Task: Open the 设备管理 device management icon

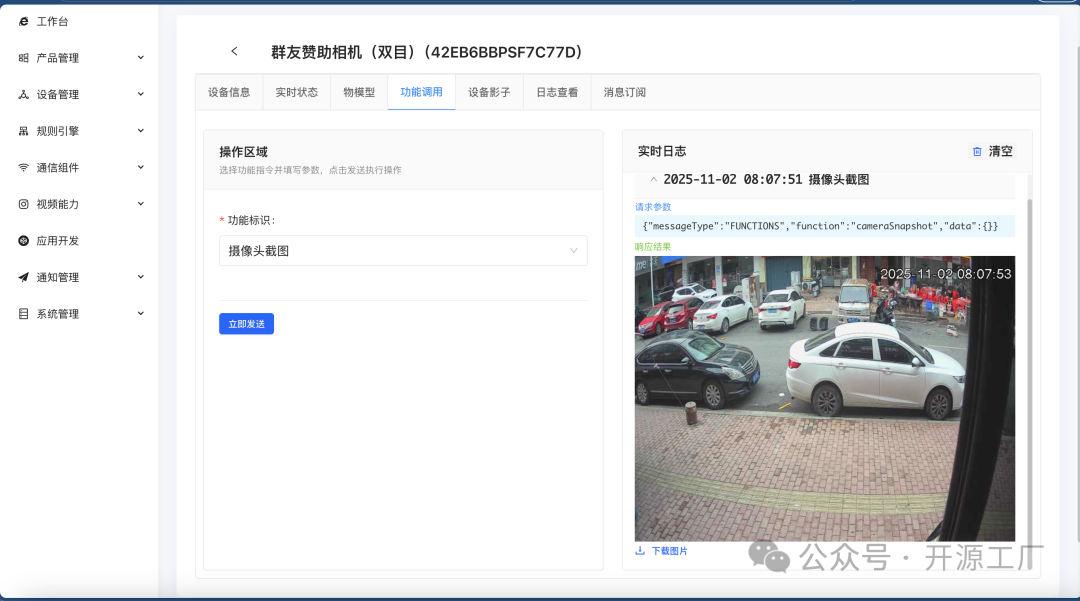Action: [23, 93]
